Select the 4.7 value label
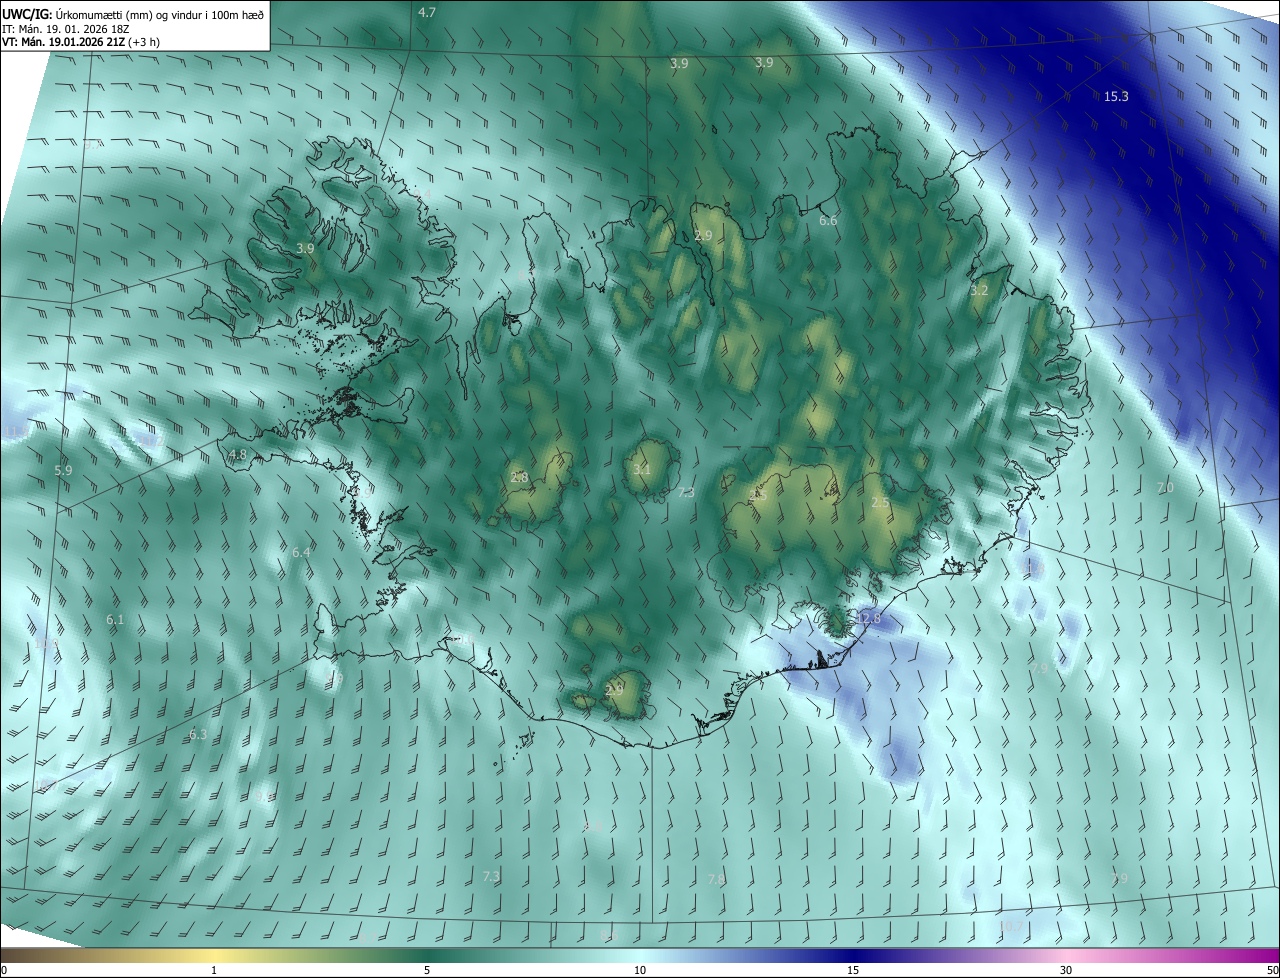 tap(427, 12)
